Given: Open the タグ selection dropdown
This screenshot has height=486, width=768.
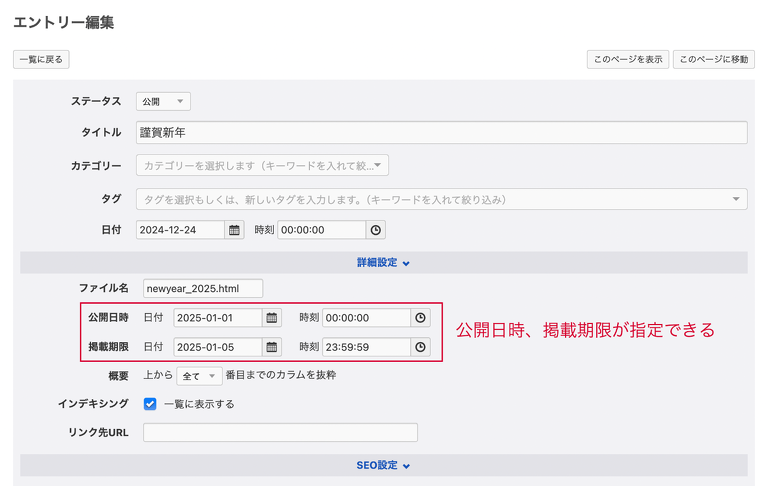Looking at the screenshot, I should pyautogui.click(x=441, y=199).
